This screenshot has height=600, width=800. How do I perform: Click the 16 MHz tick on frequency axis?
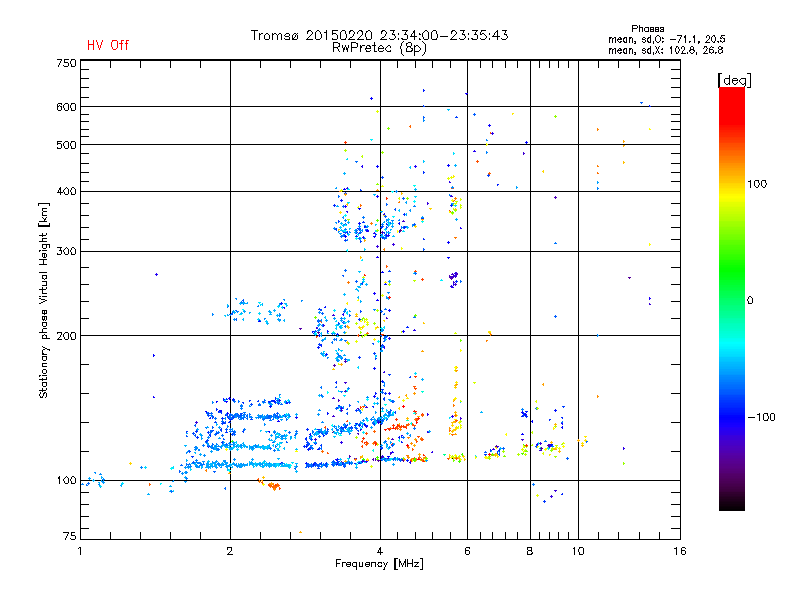tap(679, 550)
